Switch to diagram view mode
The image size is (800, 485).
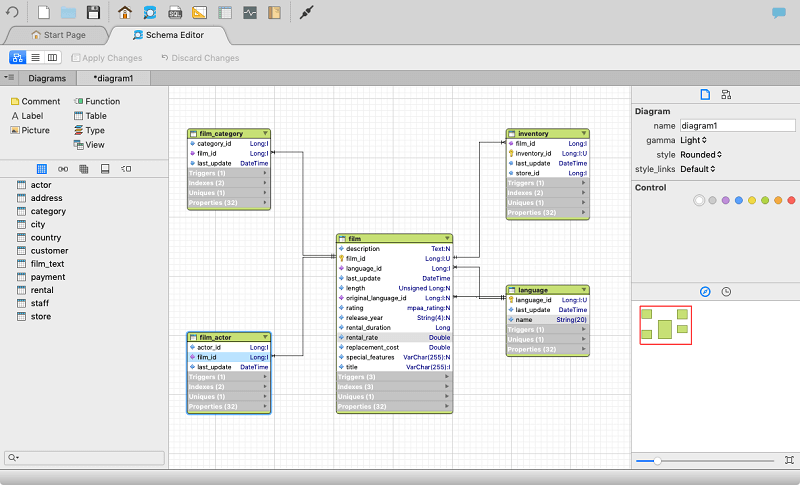(18, 58)
